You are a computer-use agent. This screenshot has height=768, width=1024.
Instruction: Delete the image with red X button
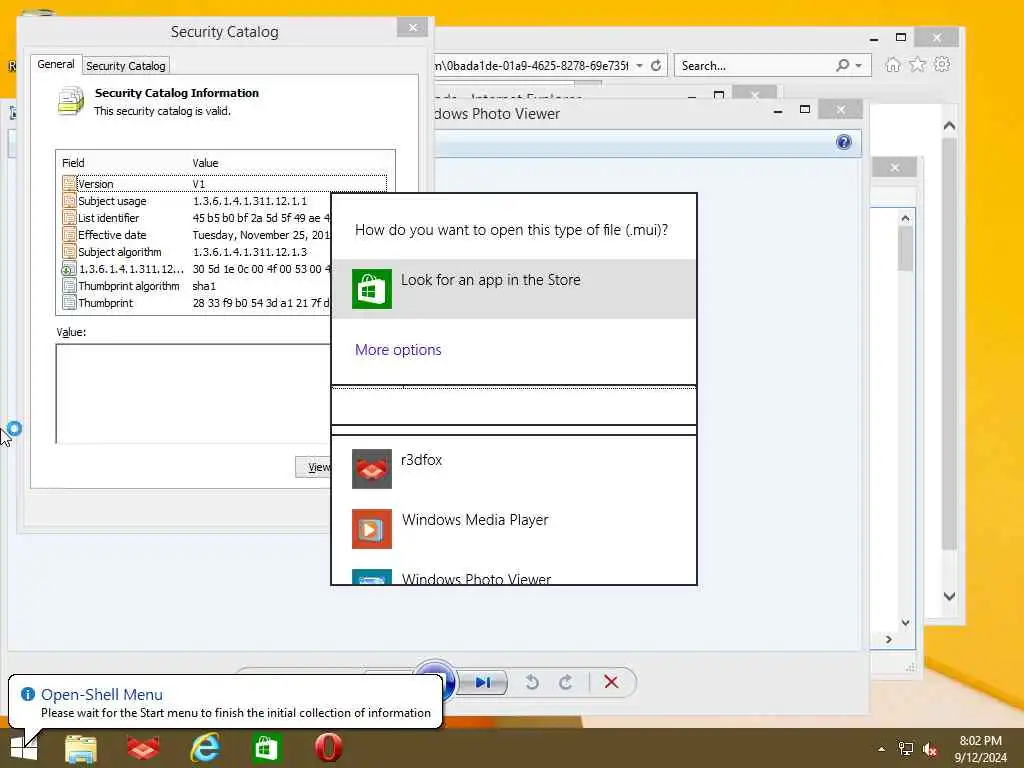coord(611,682)
